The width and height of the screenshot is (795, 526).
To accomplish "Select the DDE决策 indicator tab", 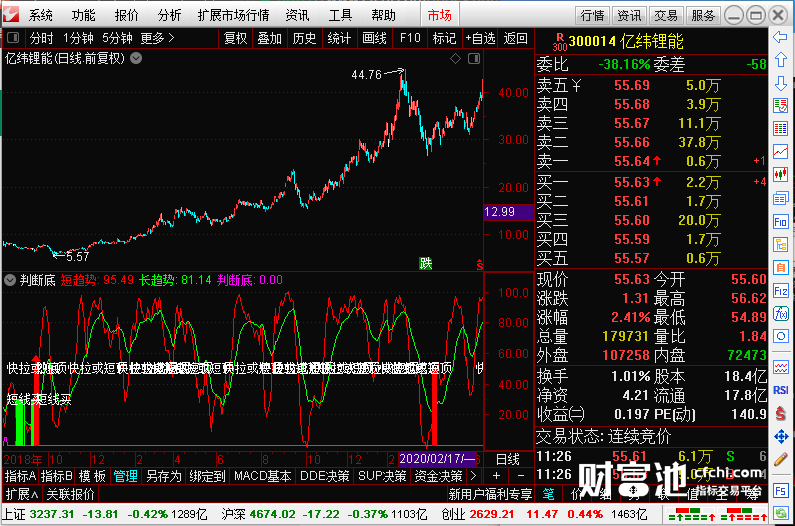I will point(325,476).
